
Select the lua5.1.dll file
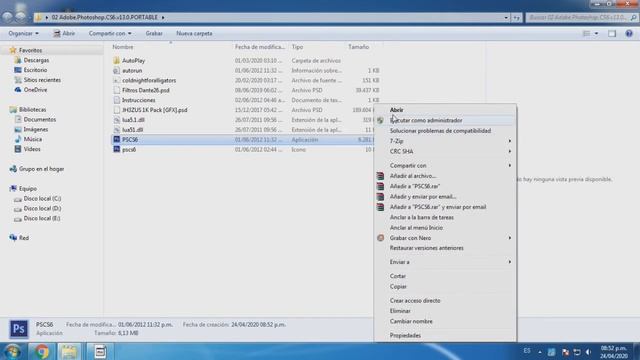tap(133, 120)
